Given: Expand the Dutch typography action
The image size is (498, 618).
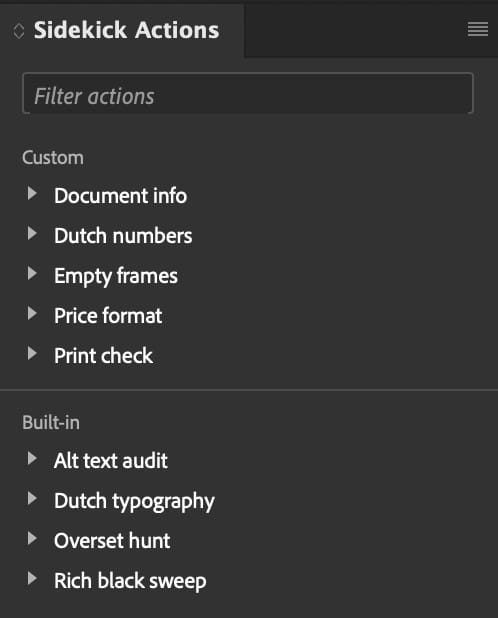Looking at the screenshot, I should [32, 498].
